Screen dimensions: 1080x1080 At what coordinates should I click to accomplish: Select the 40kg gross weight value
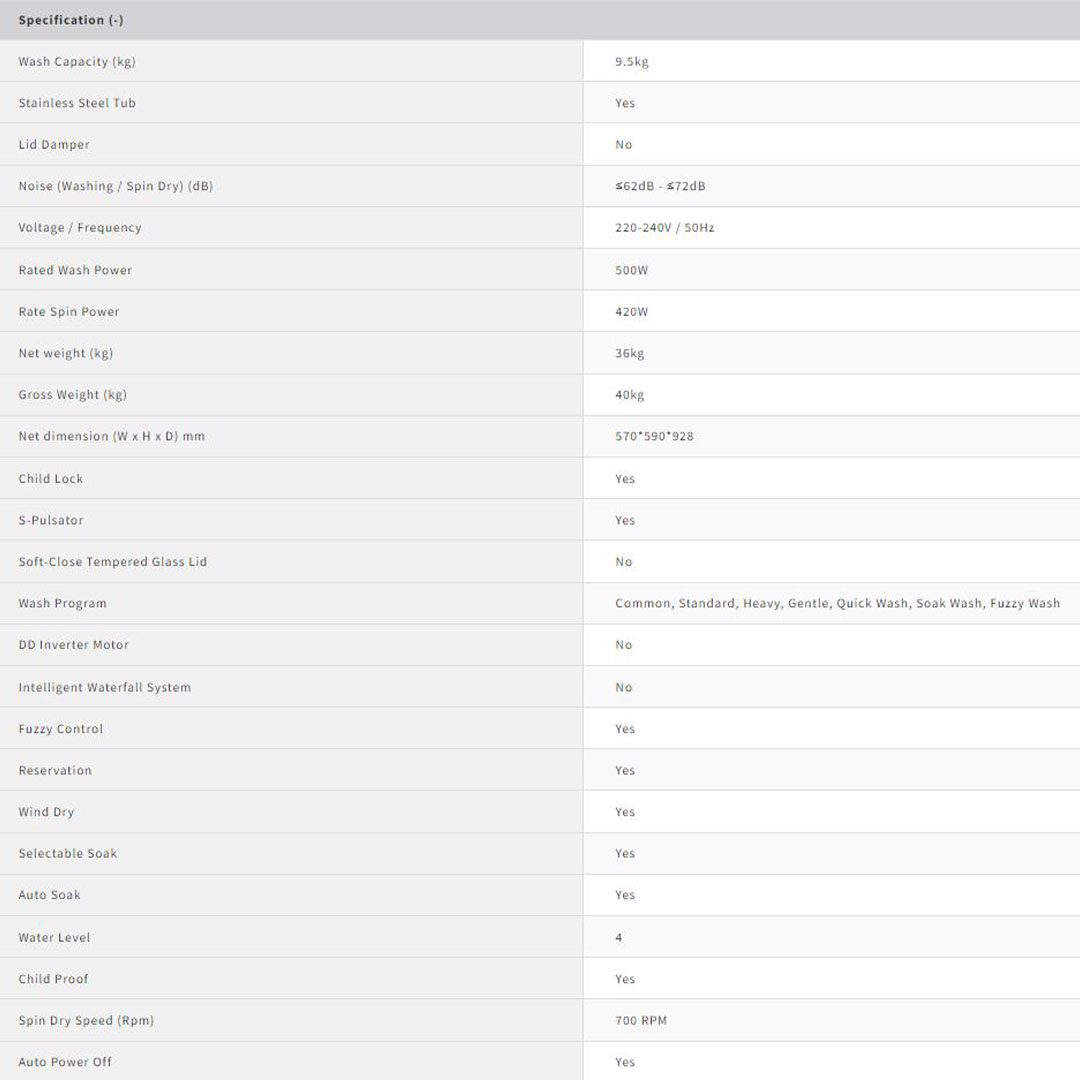coord(630,395)
